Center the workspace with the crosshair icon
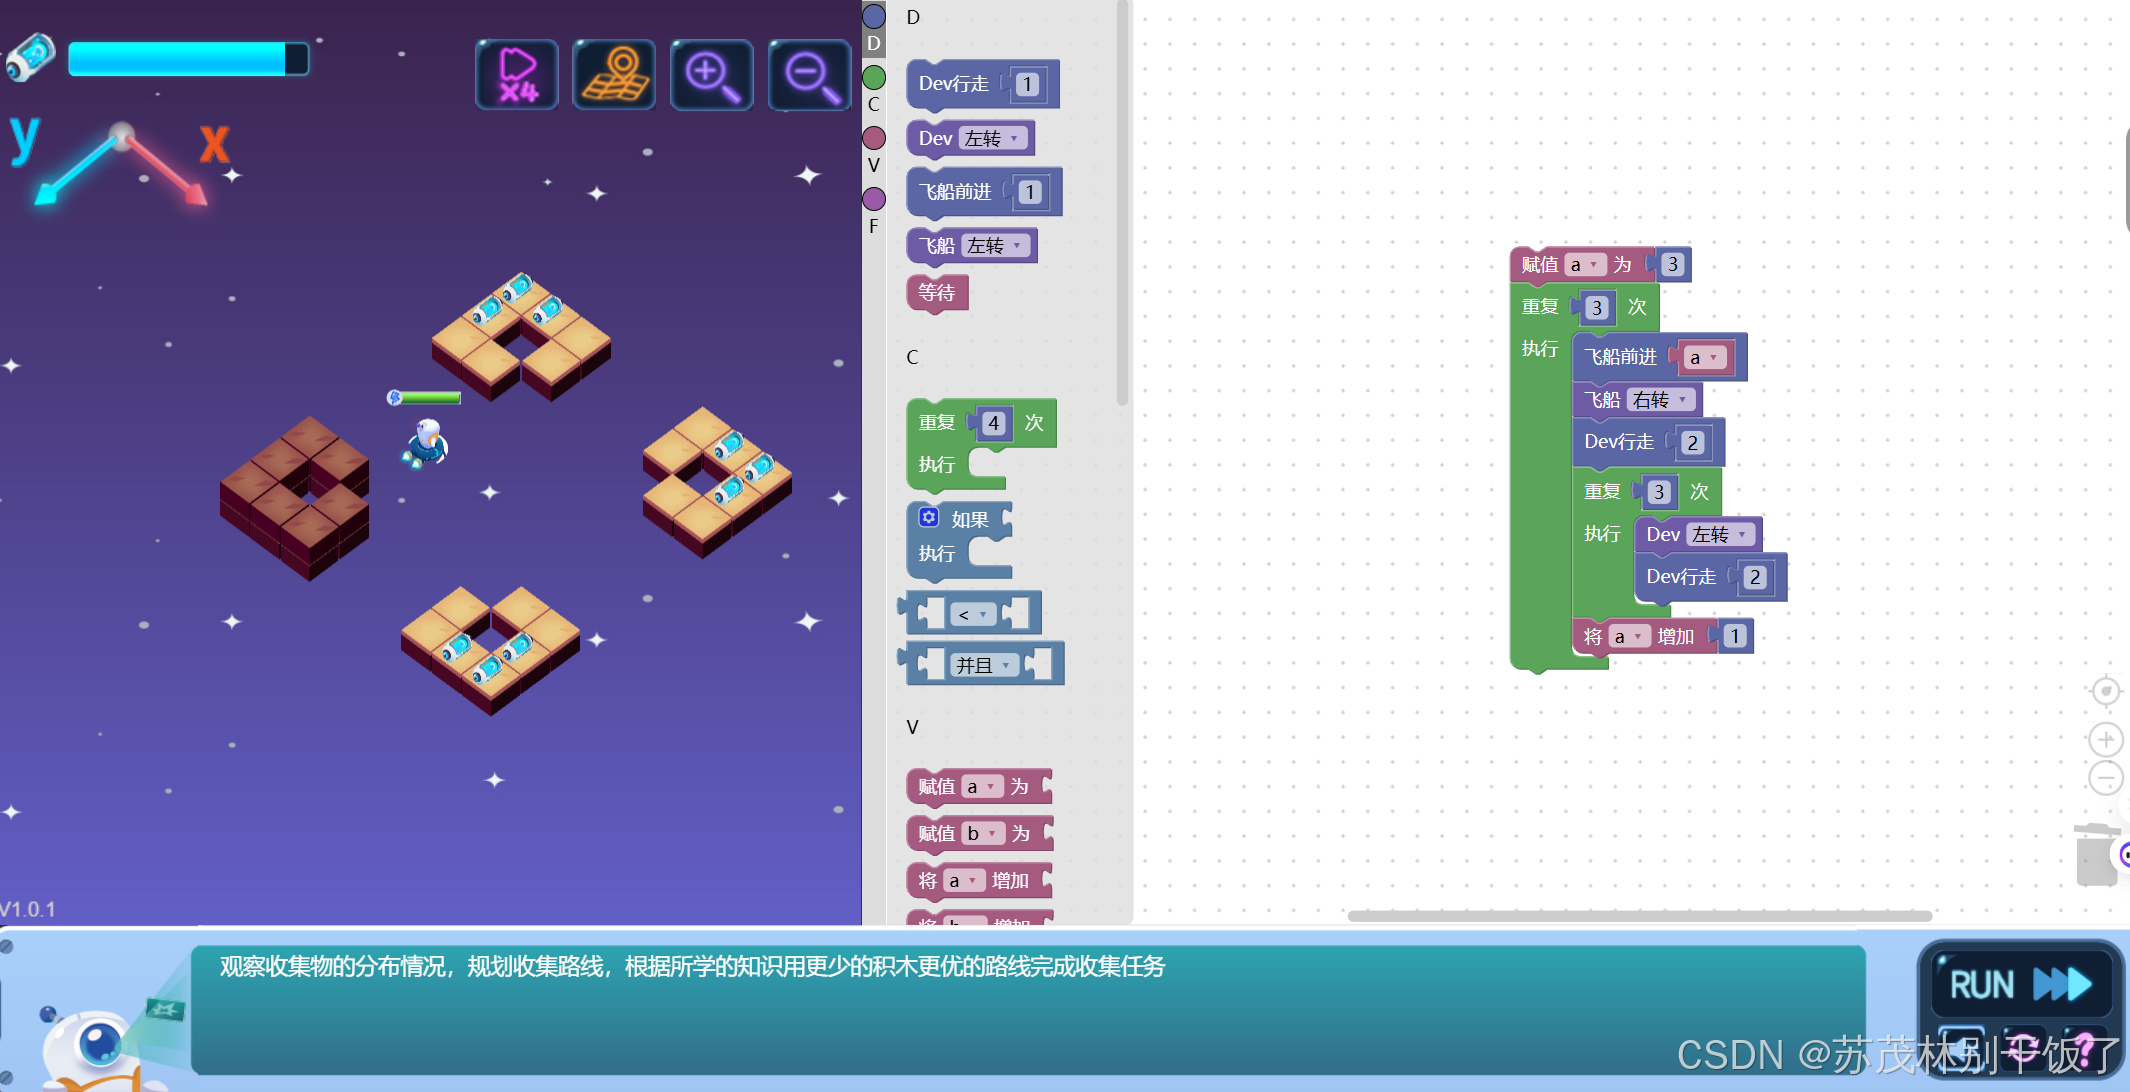This screenshot has height=1092, width=2130. (2105, 691)
